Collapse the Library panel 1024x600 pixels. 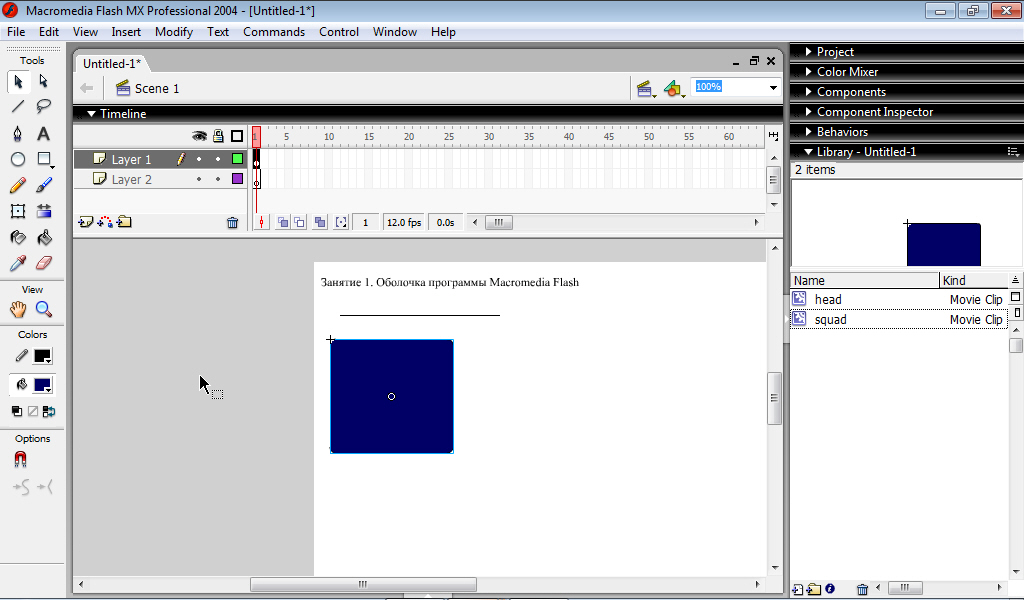pos(808,151)
